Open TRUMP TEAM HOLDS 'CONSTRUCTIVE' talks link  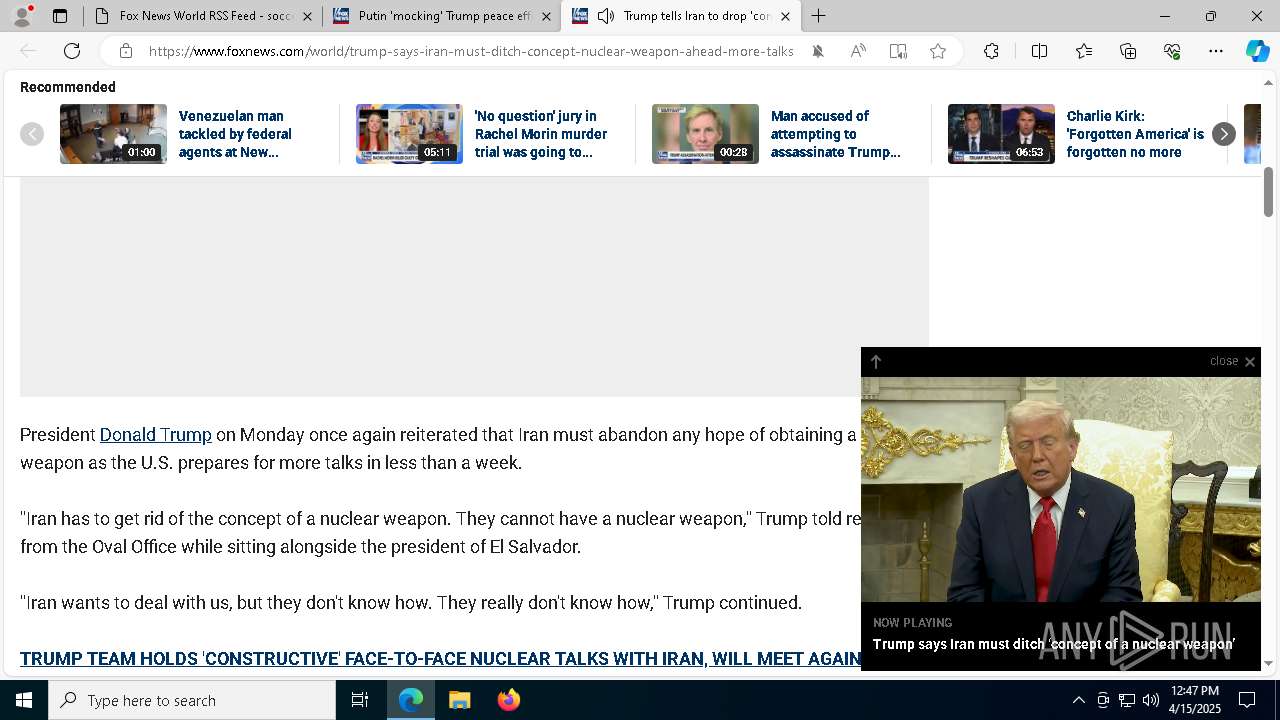point(440,659)
